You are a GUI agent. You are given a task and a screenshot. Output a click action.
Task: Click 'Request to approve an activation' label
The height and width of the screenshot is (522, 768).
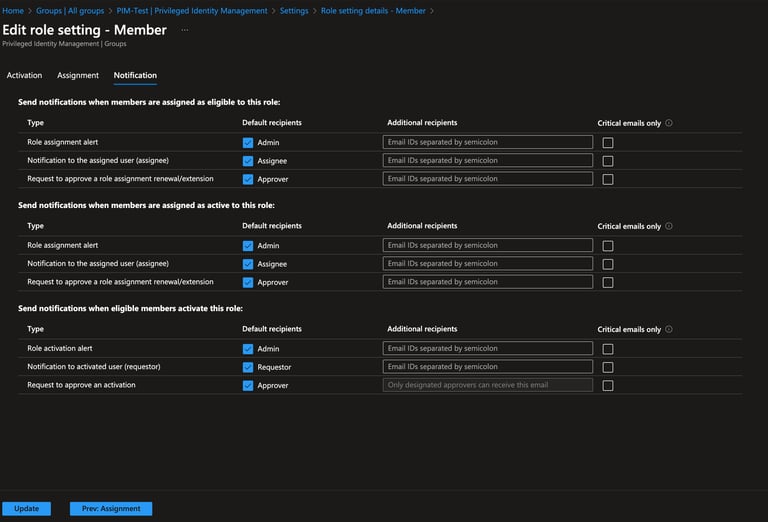click(x=81, y=385)
